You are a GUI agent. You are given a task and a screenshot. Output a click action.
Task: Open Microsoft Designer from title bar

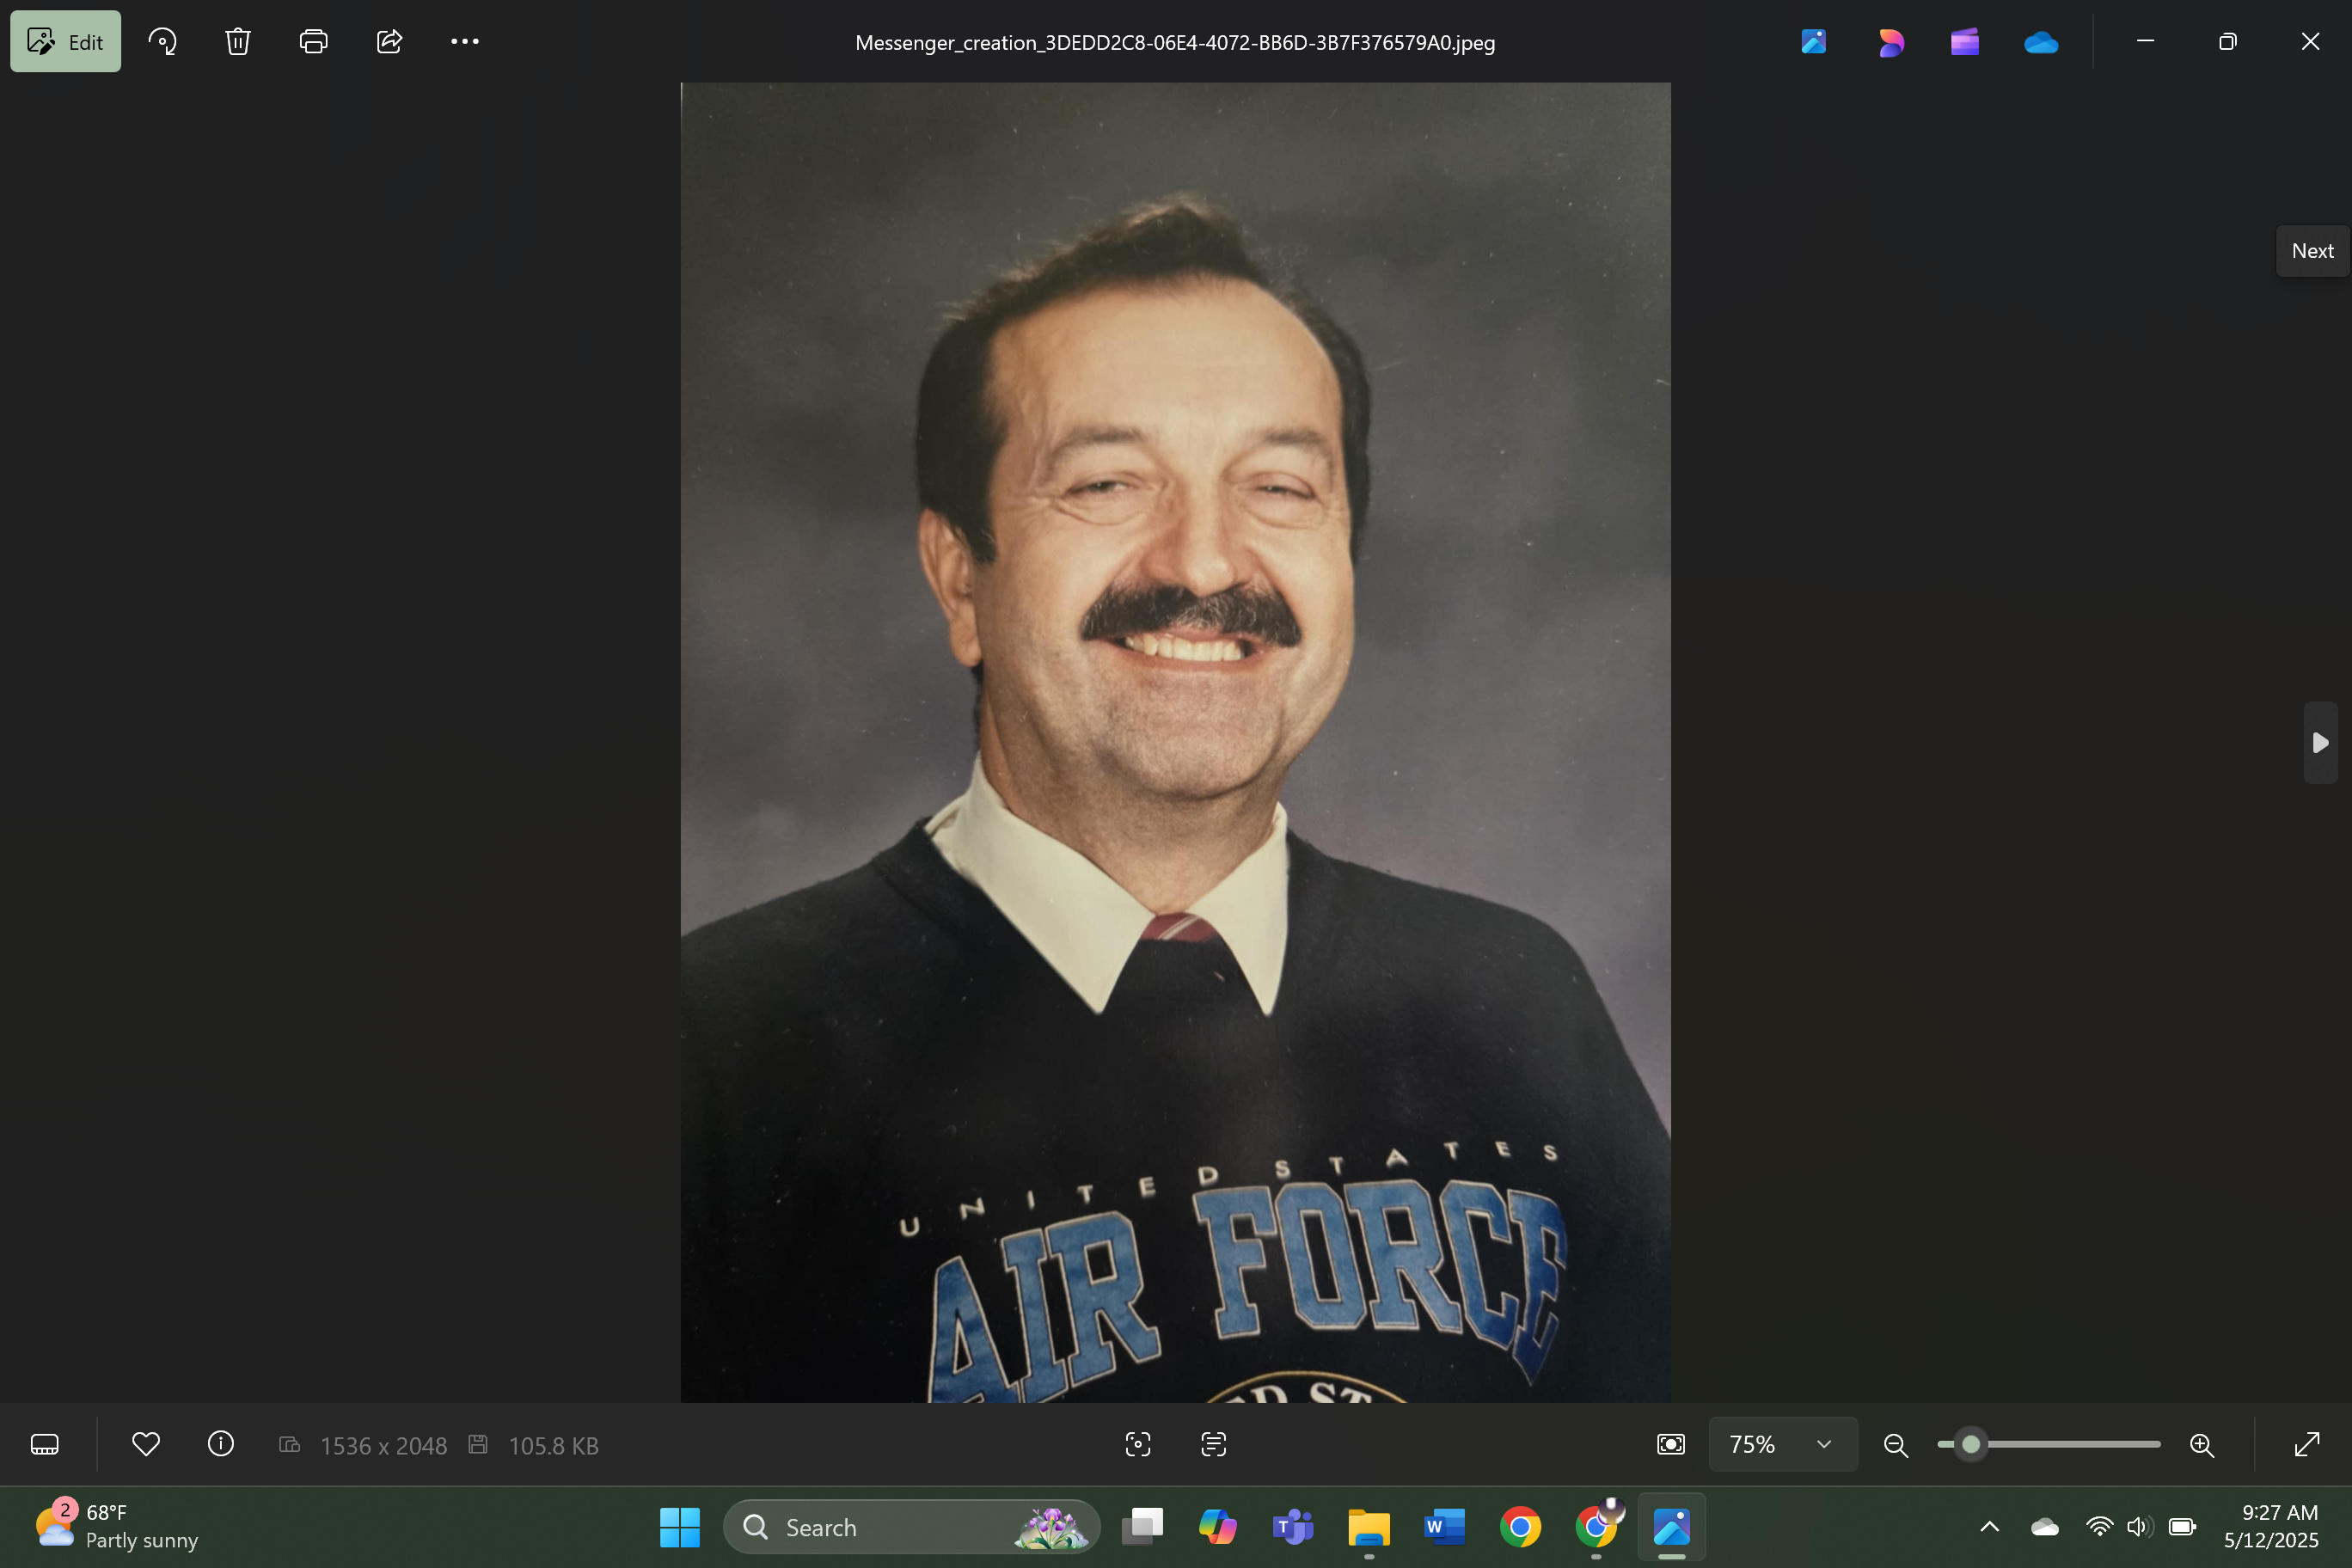[1889, 41]
